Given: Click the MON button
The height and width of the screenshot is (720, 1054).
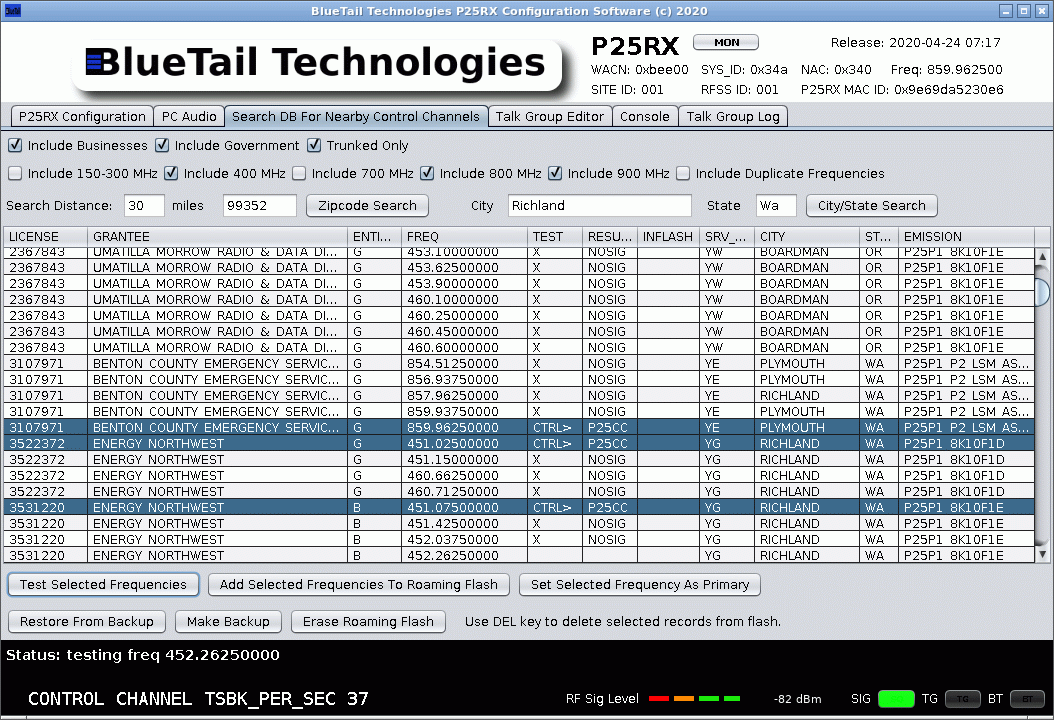Looking at the screenshot, I should click(726, 42).
